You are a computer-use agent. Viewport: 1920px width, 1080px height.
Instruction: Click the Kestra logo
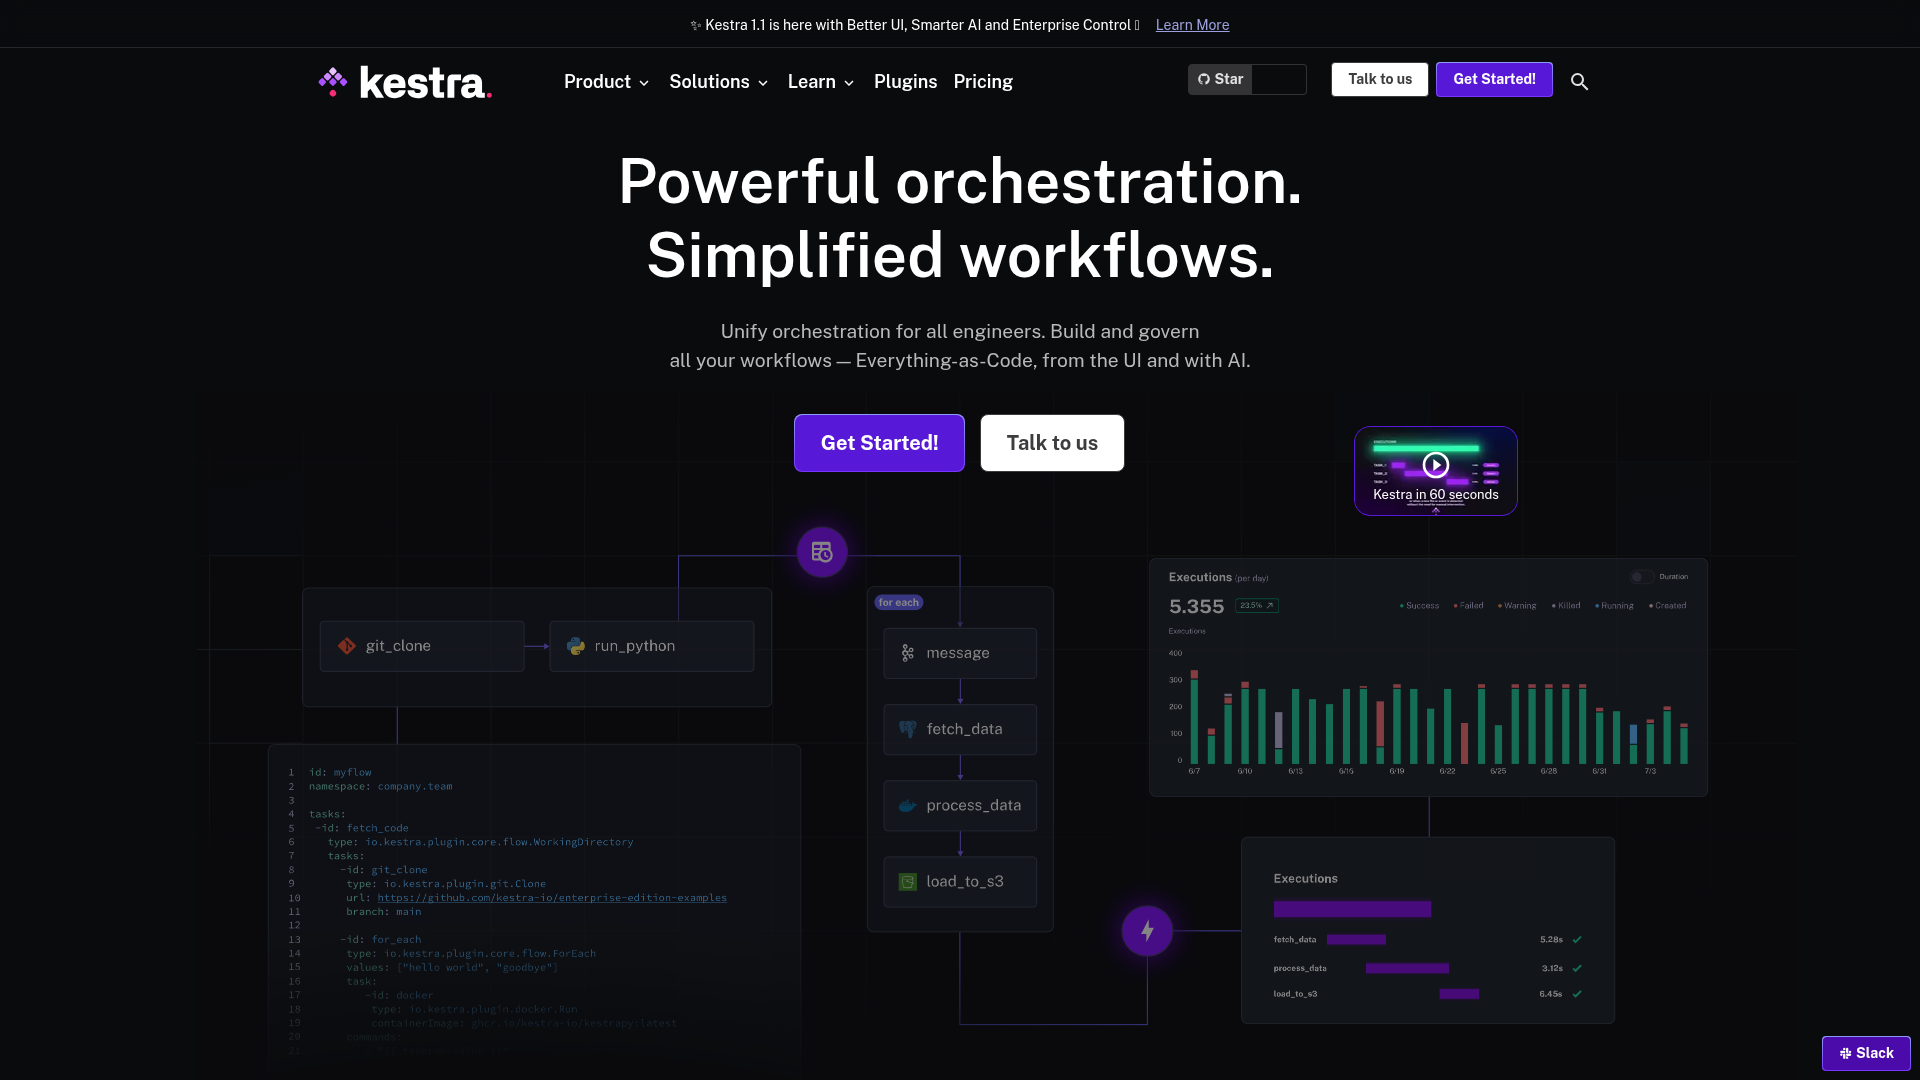coord(404,82)
